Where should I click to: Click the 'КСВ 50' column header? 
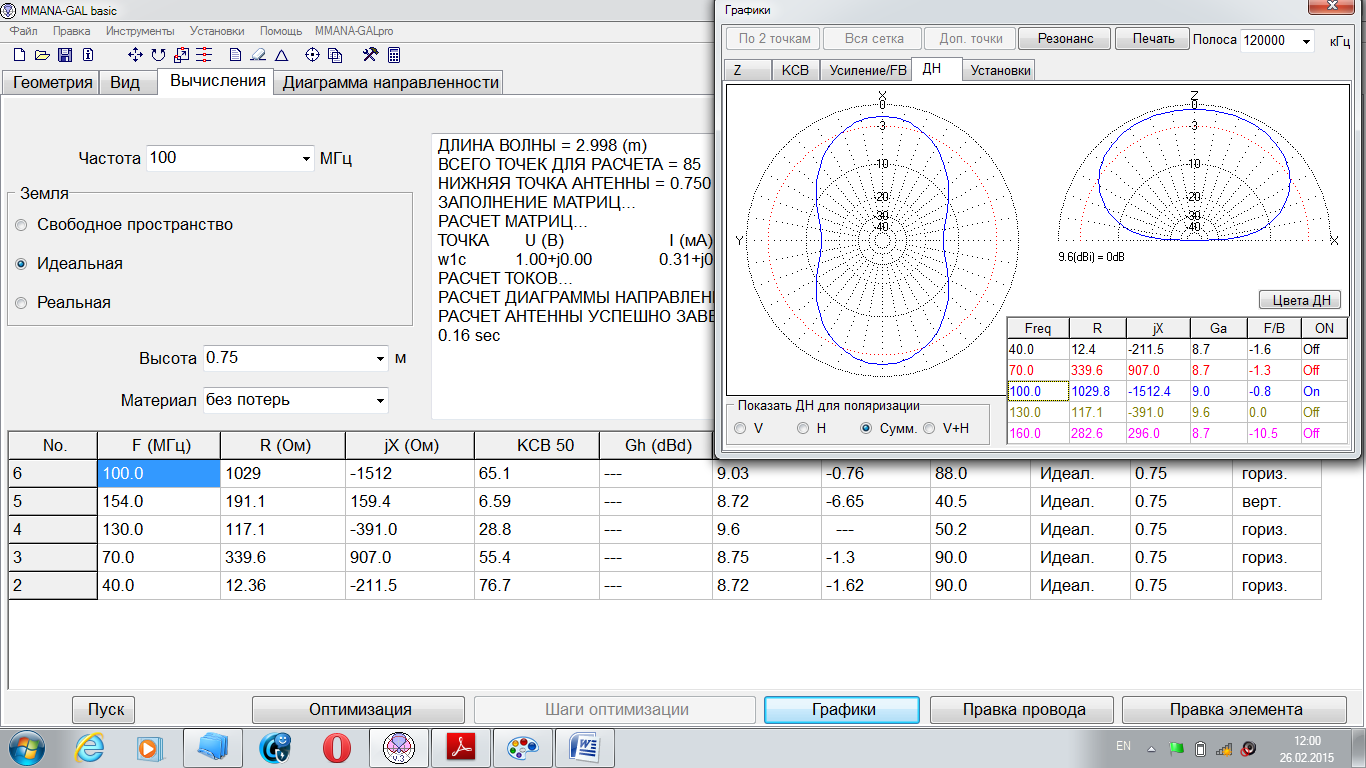pos(536,445)
